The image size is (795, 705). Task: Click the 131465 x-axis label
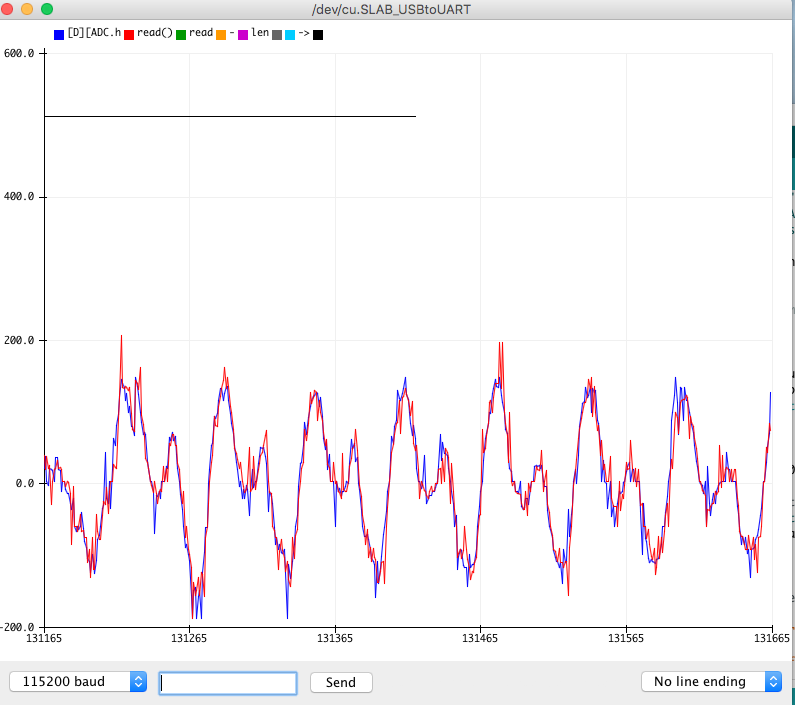[480, 638]
